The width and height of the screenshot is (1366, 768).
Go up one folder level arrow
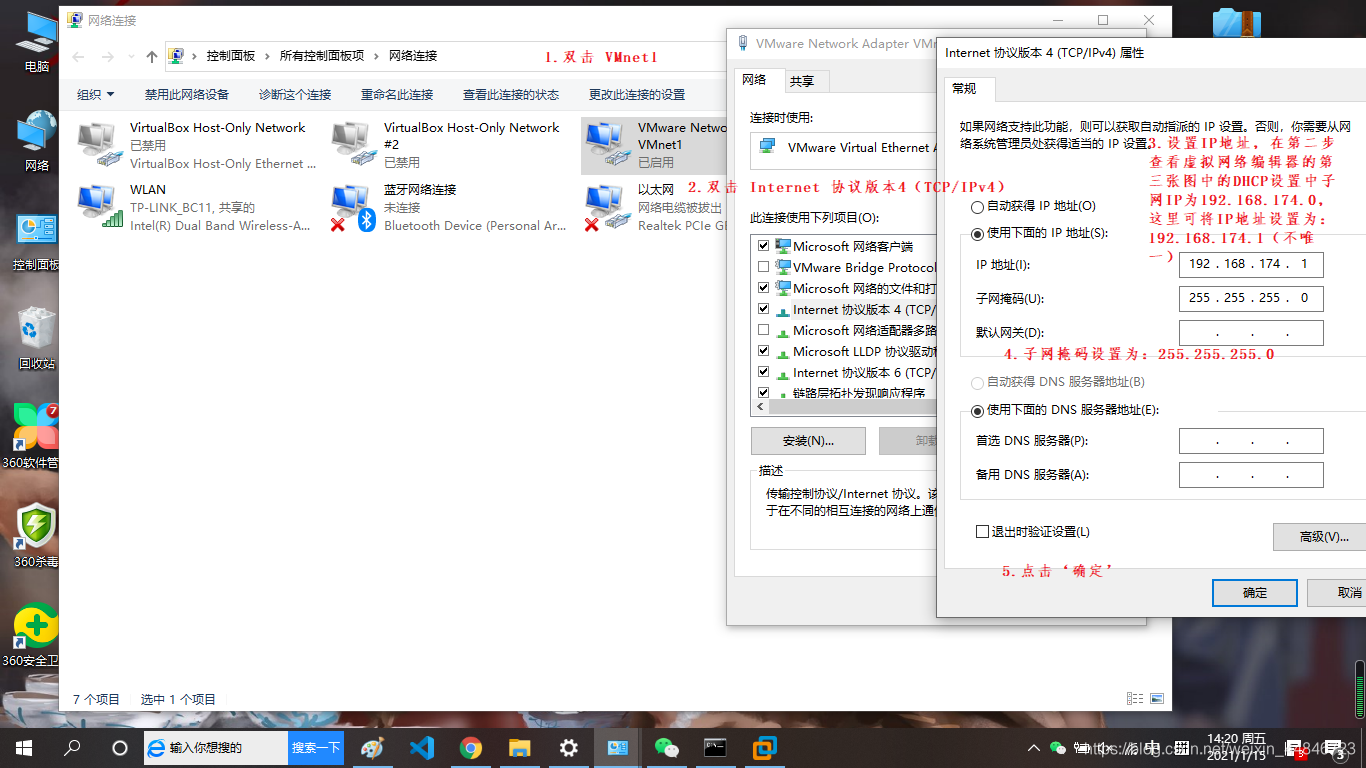[152, 56]
